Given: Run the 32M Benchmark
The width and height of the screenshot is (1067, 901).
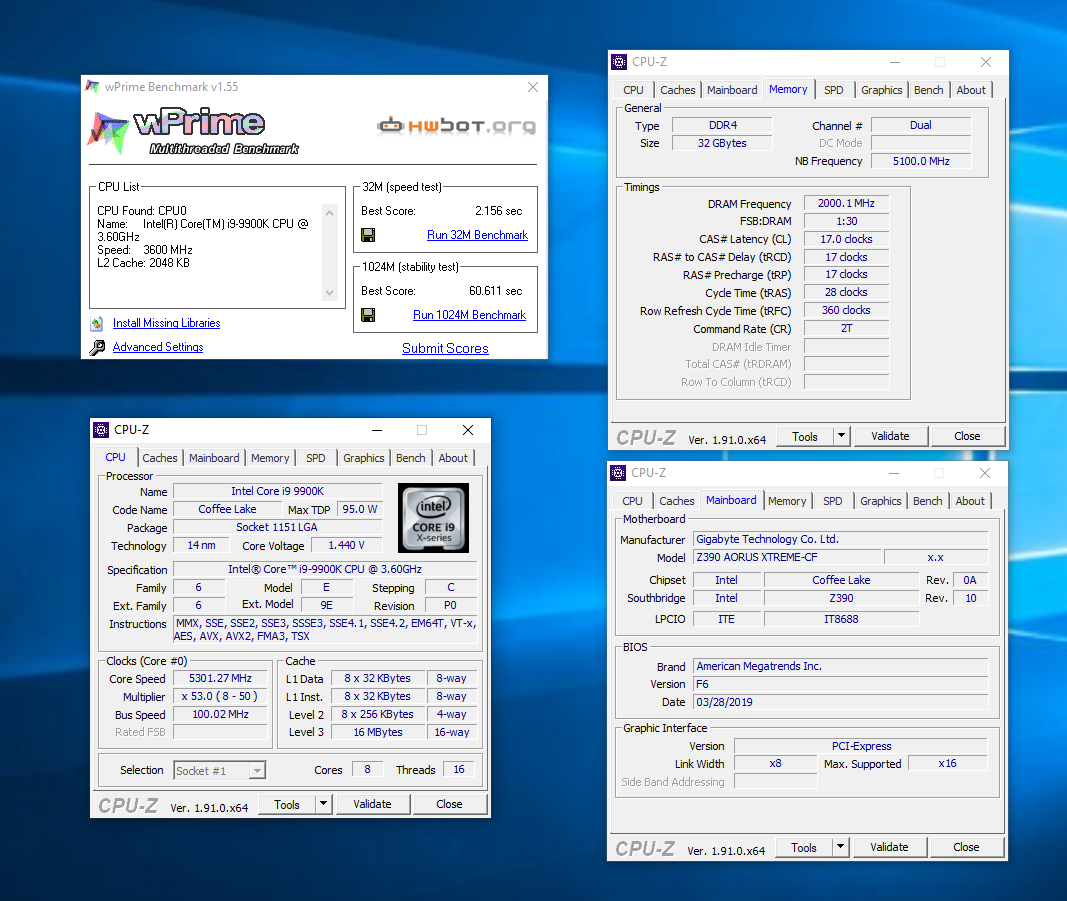Looking at the screenshot, I should [x=477, y=235].
